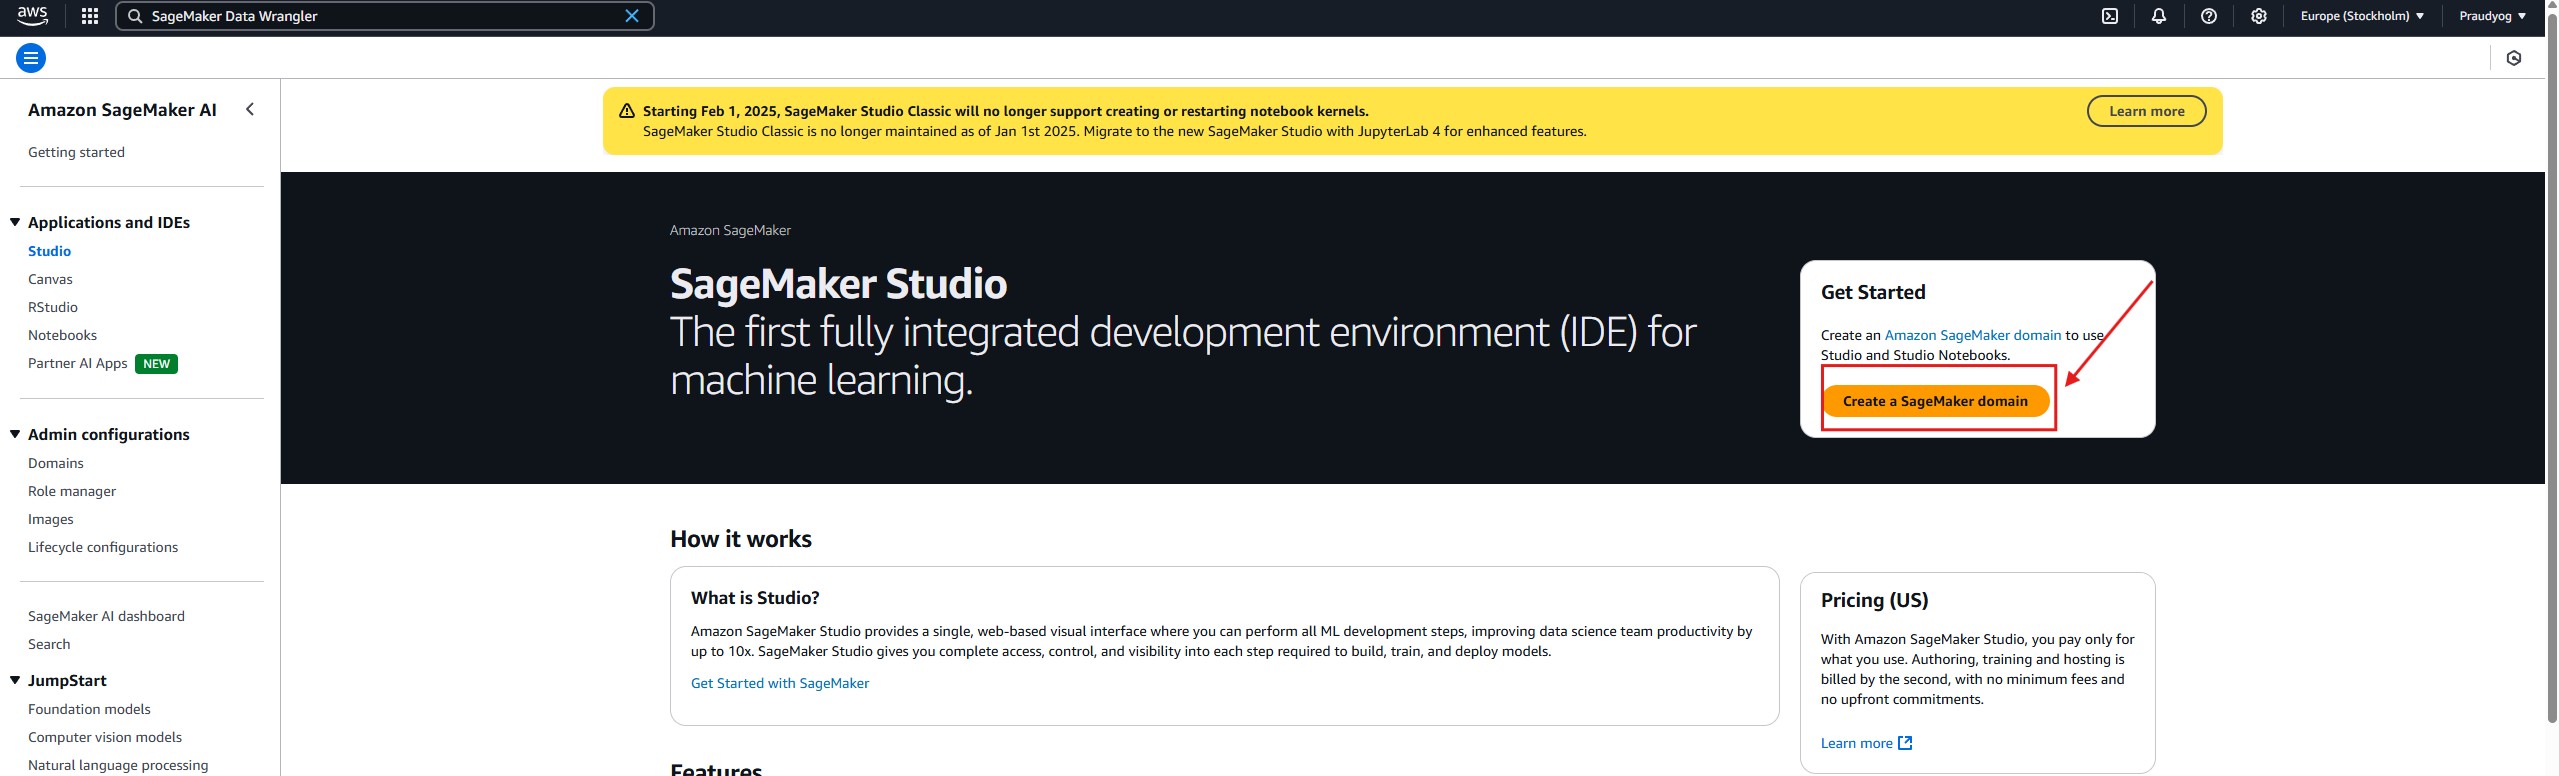This screenshot has width=2559, height=776.
Task: Toggle the blue hamburger navigation menu
Action: [x=31, y=58]
